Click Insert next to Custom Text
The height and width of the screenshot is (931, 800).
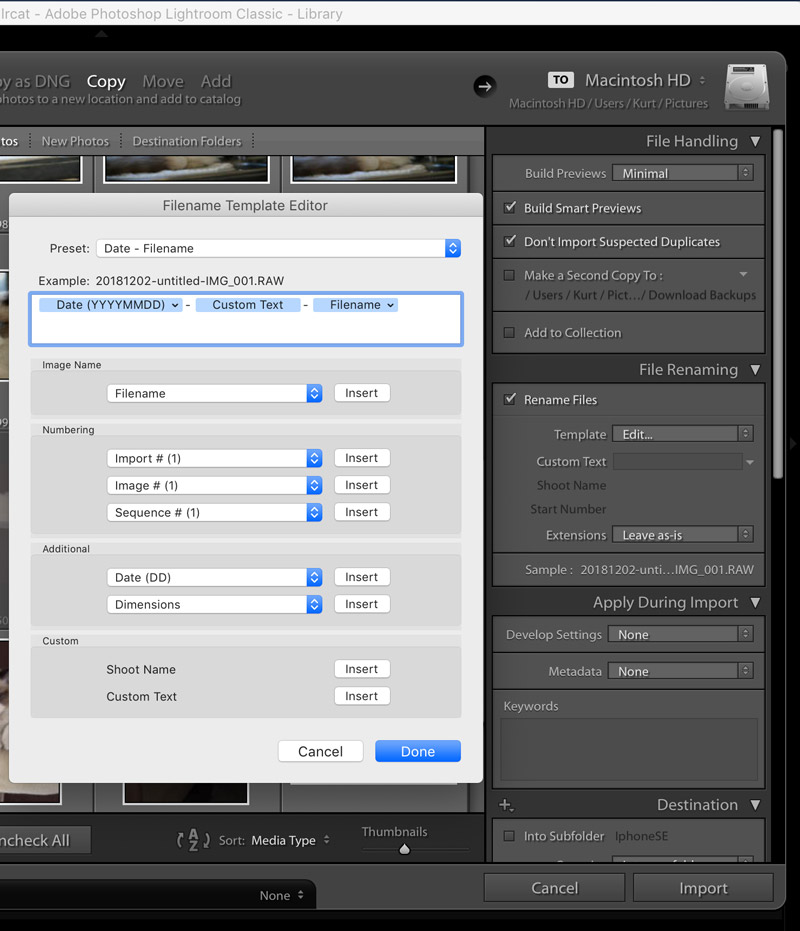point(362,696)
